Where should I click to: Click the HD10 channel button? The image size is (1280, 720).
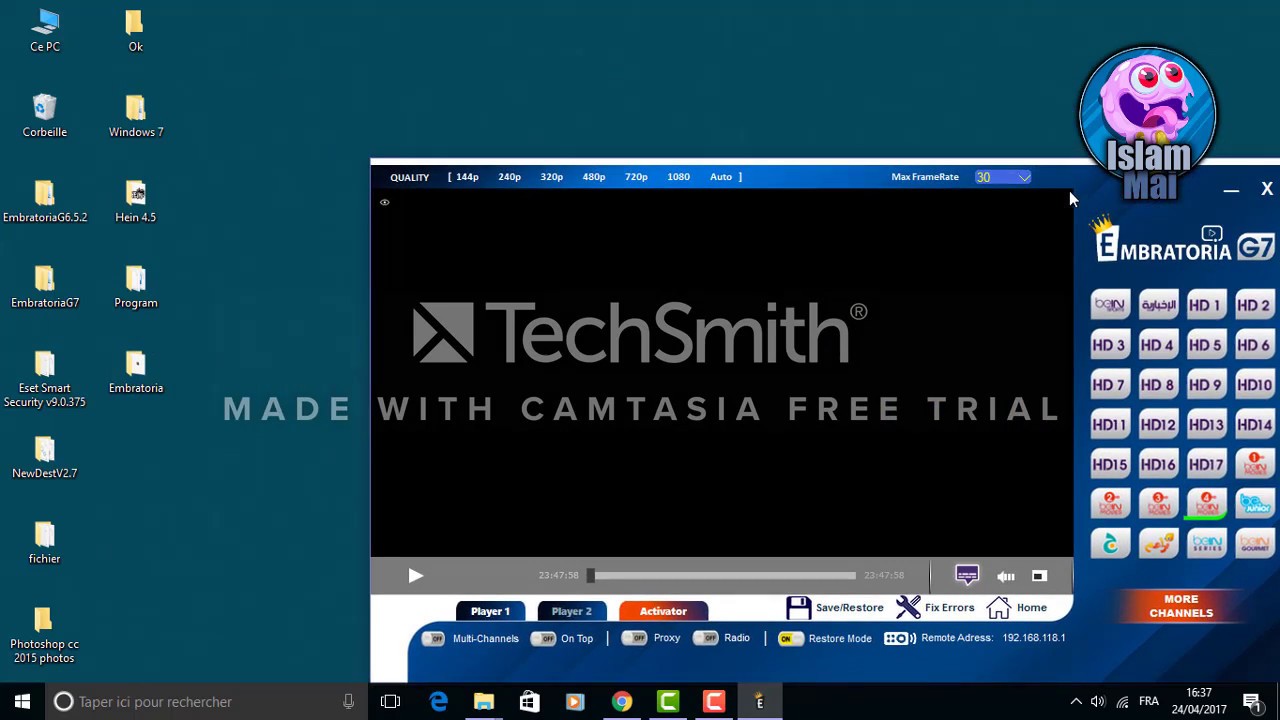point(1254,384)
